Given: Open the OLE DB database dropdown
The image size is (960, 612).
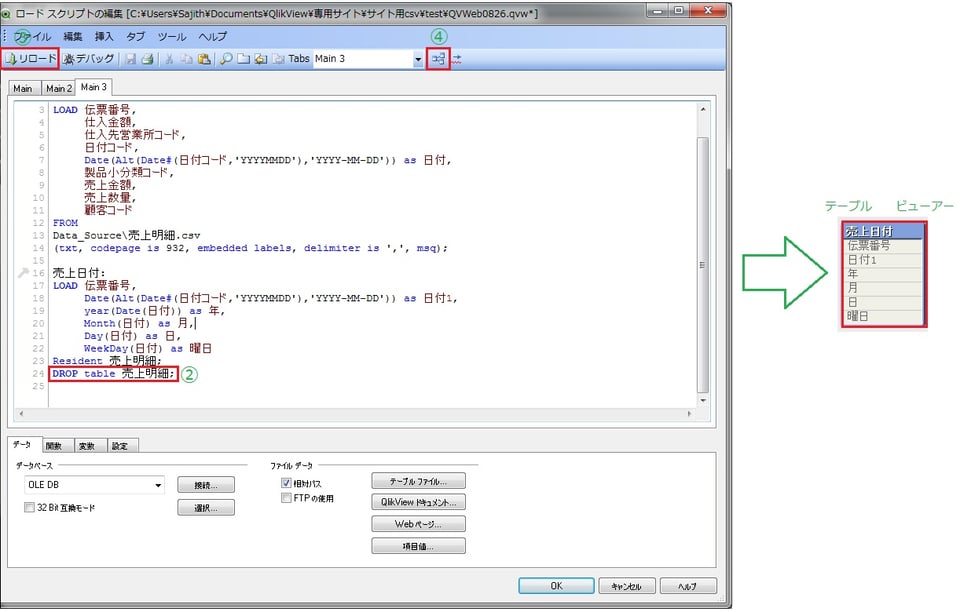Looking at the screenshot, I should point(160,484).
